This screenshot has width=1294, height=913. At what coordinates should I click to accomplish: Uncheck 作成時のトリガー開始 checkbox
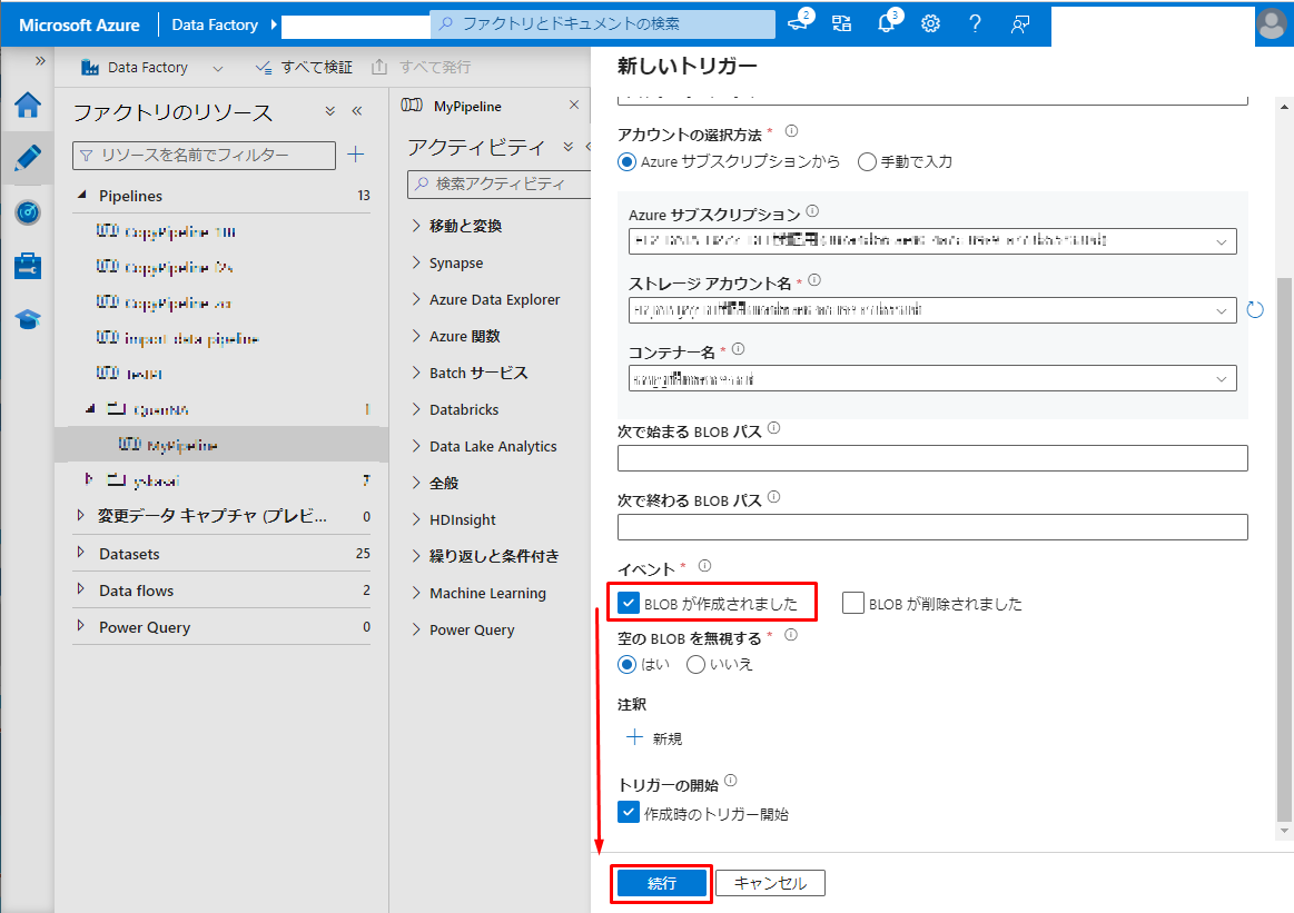628,813
